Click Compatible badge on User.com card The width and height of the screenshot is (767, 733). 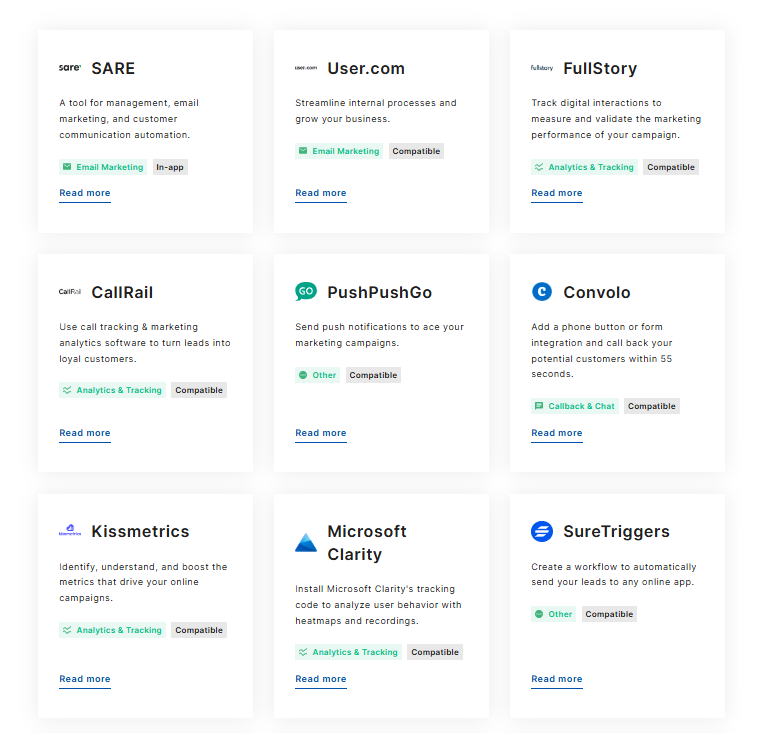416,151
